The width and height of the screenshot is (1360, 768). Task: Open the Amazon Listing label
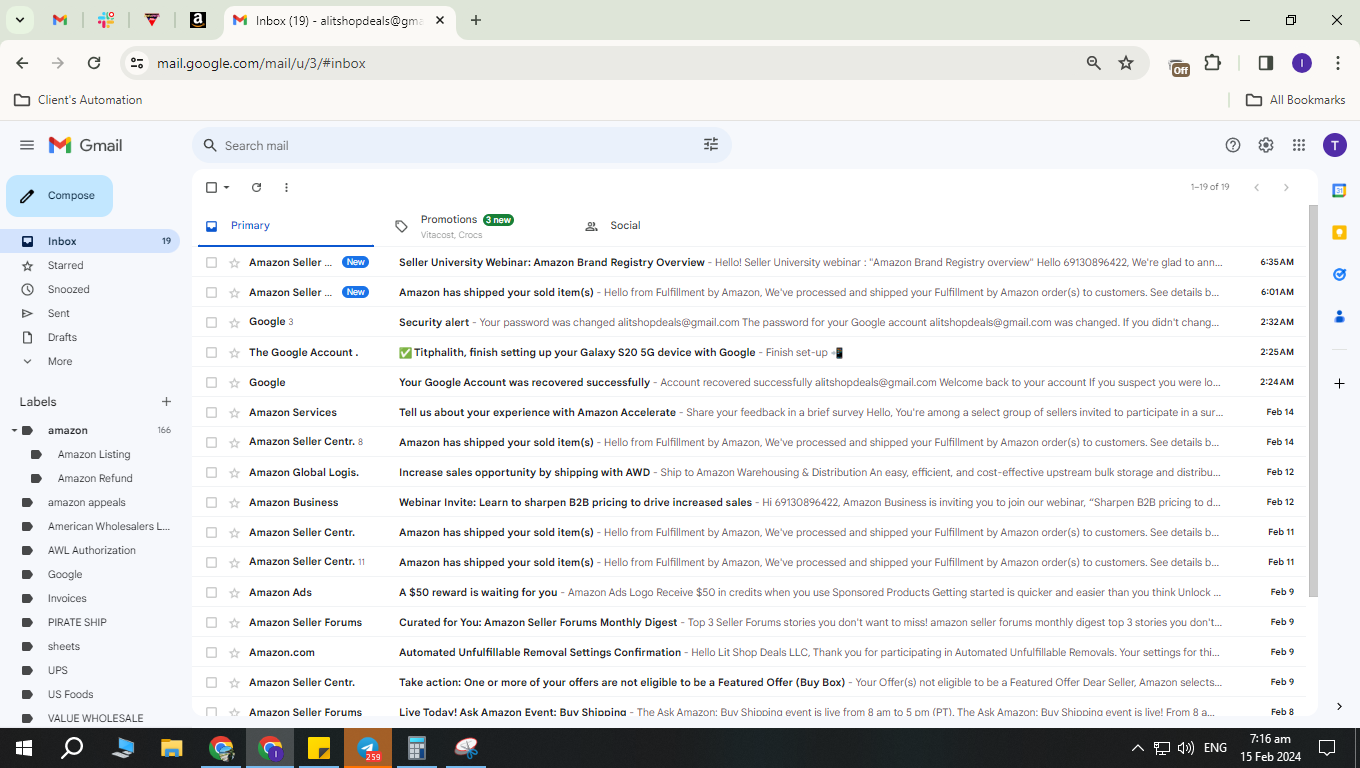coord(94,454)
